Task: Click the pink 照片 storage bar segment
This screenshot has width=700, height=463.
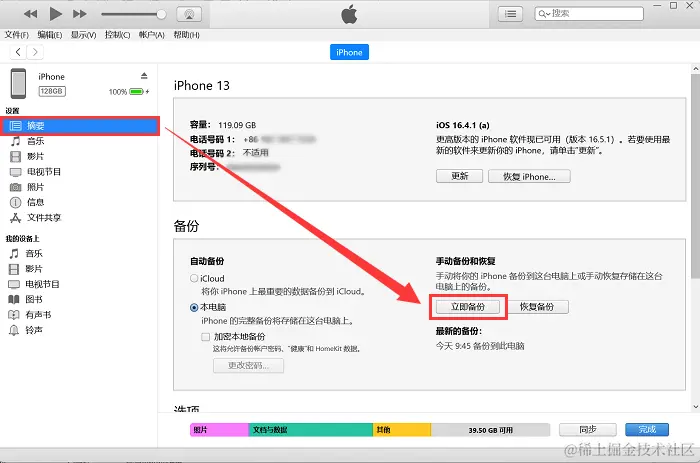Action: tap(219, 430)
